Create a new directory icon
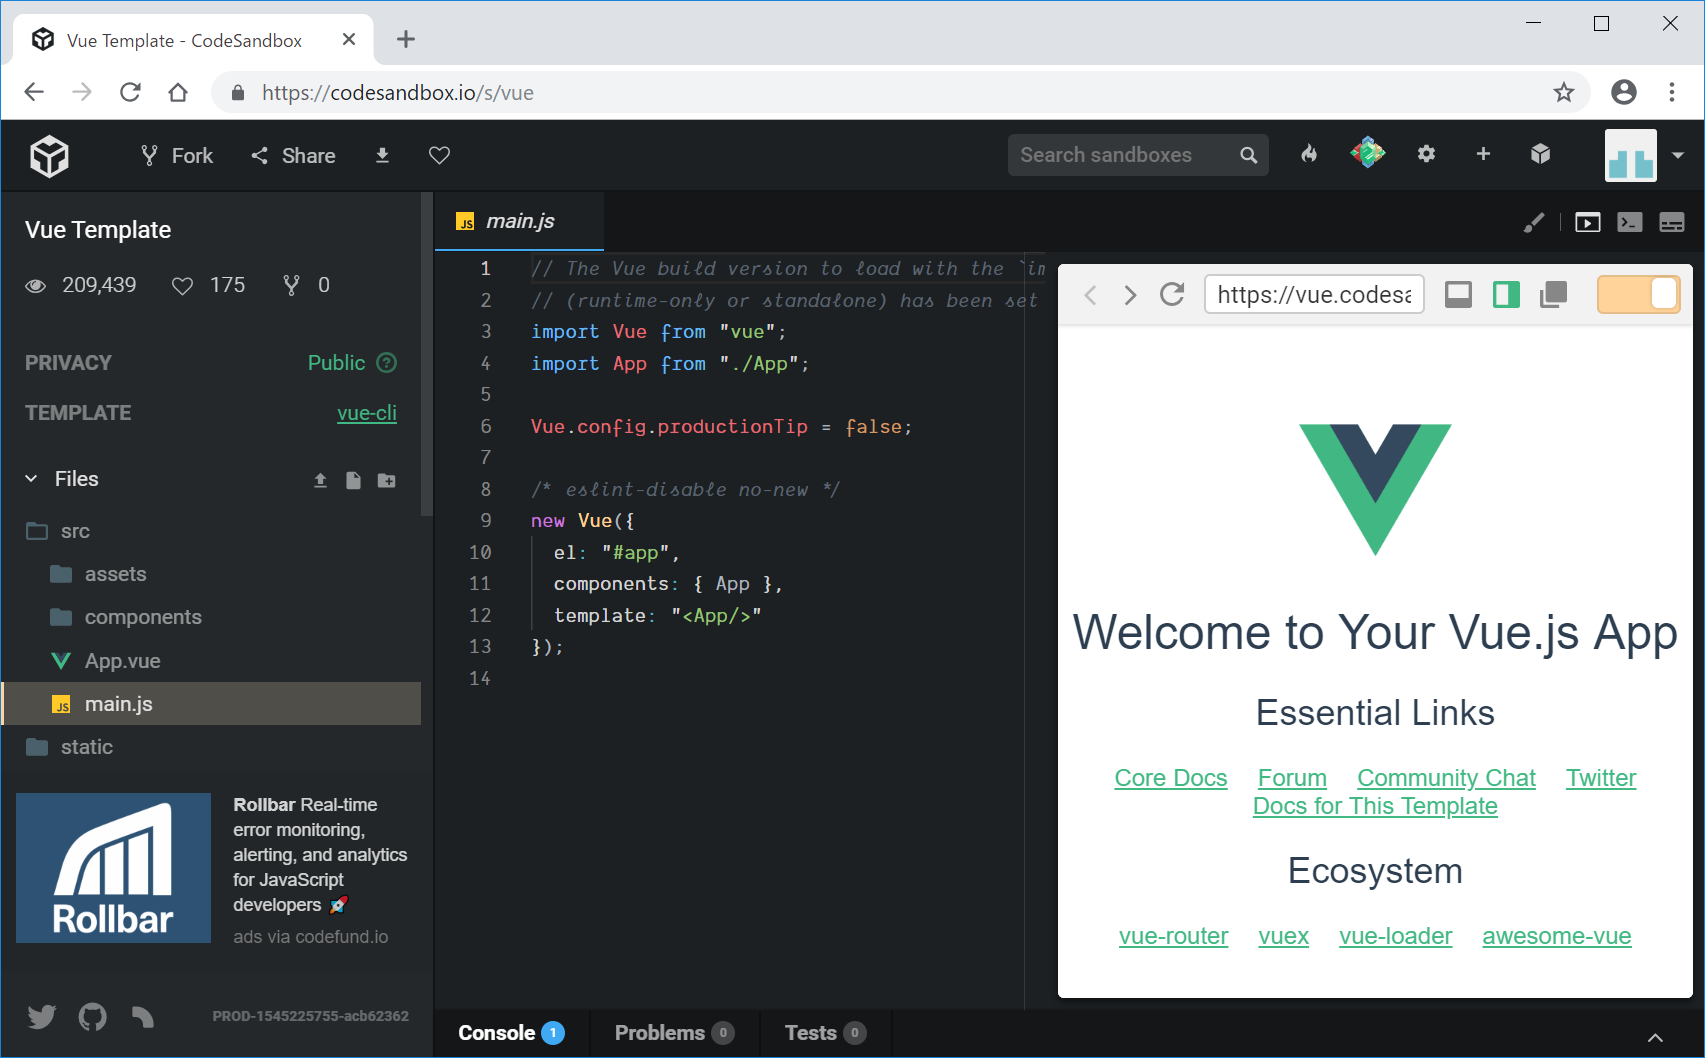 coord(386,480)
